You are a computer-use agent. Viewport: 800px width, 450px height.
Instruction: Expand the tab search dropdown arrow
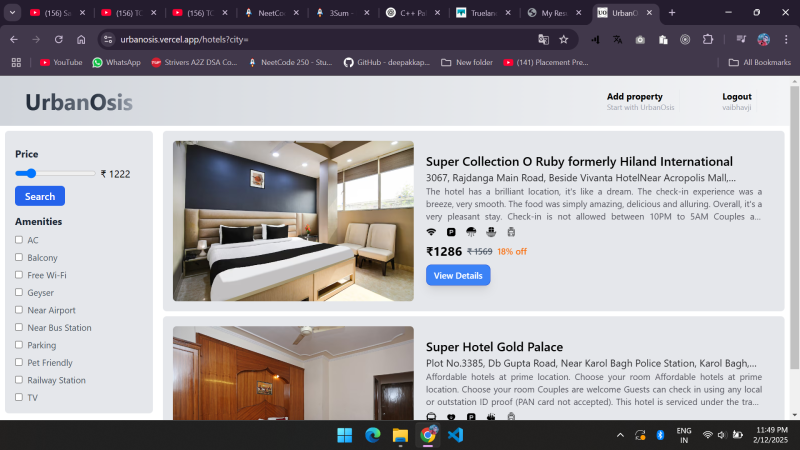(x=12, y=13)
